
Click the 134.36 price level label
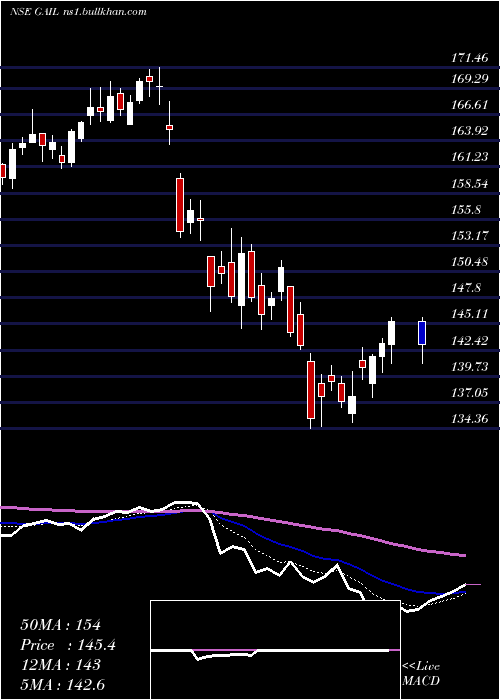(469, 419)
